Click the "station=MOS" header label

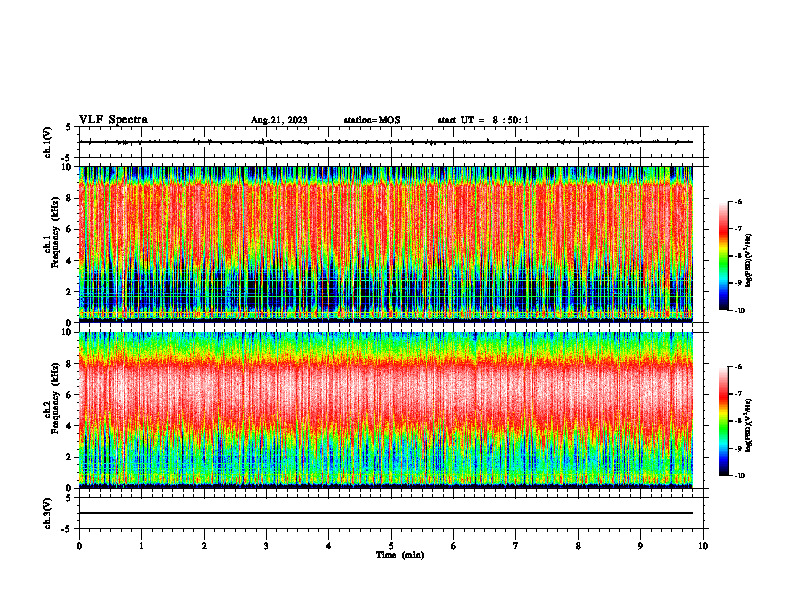tap(372, 120)
